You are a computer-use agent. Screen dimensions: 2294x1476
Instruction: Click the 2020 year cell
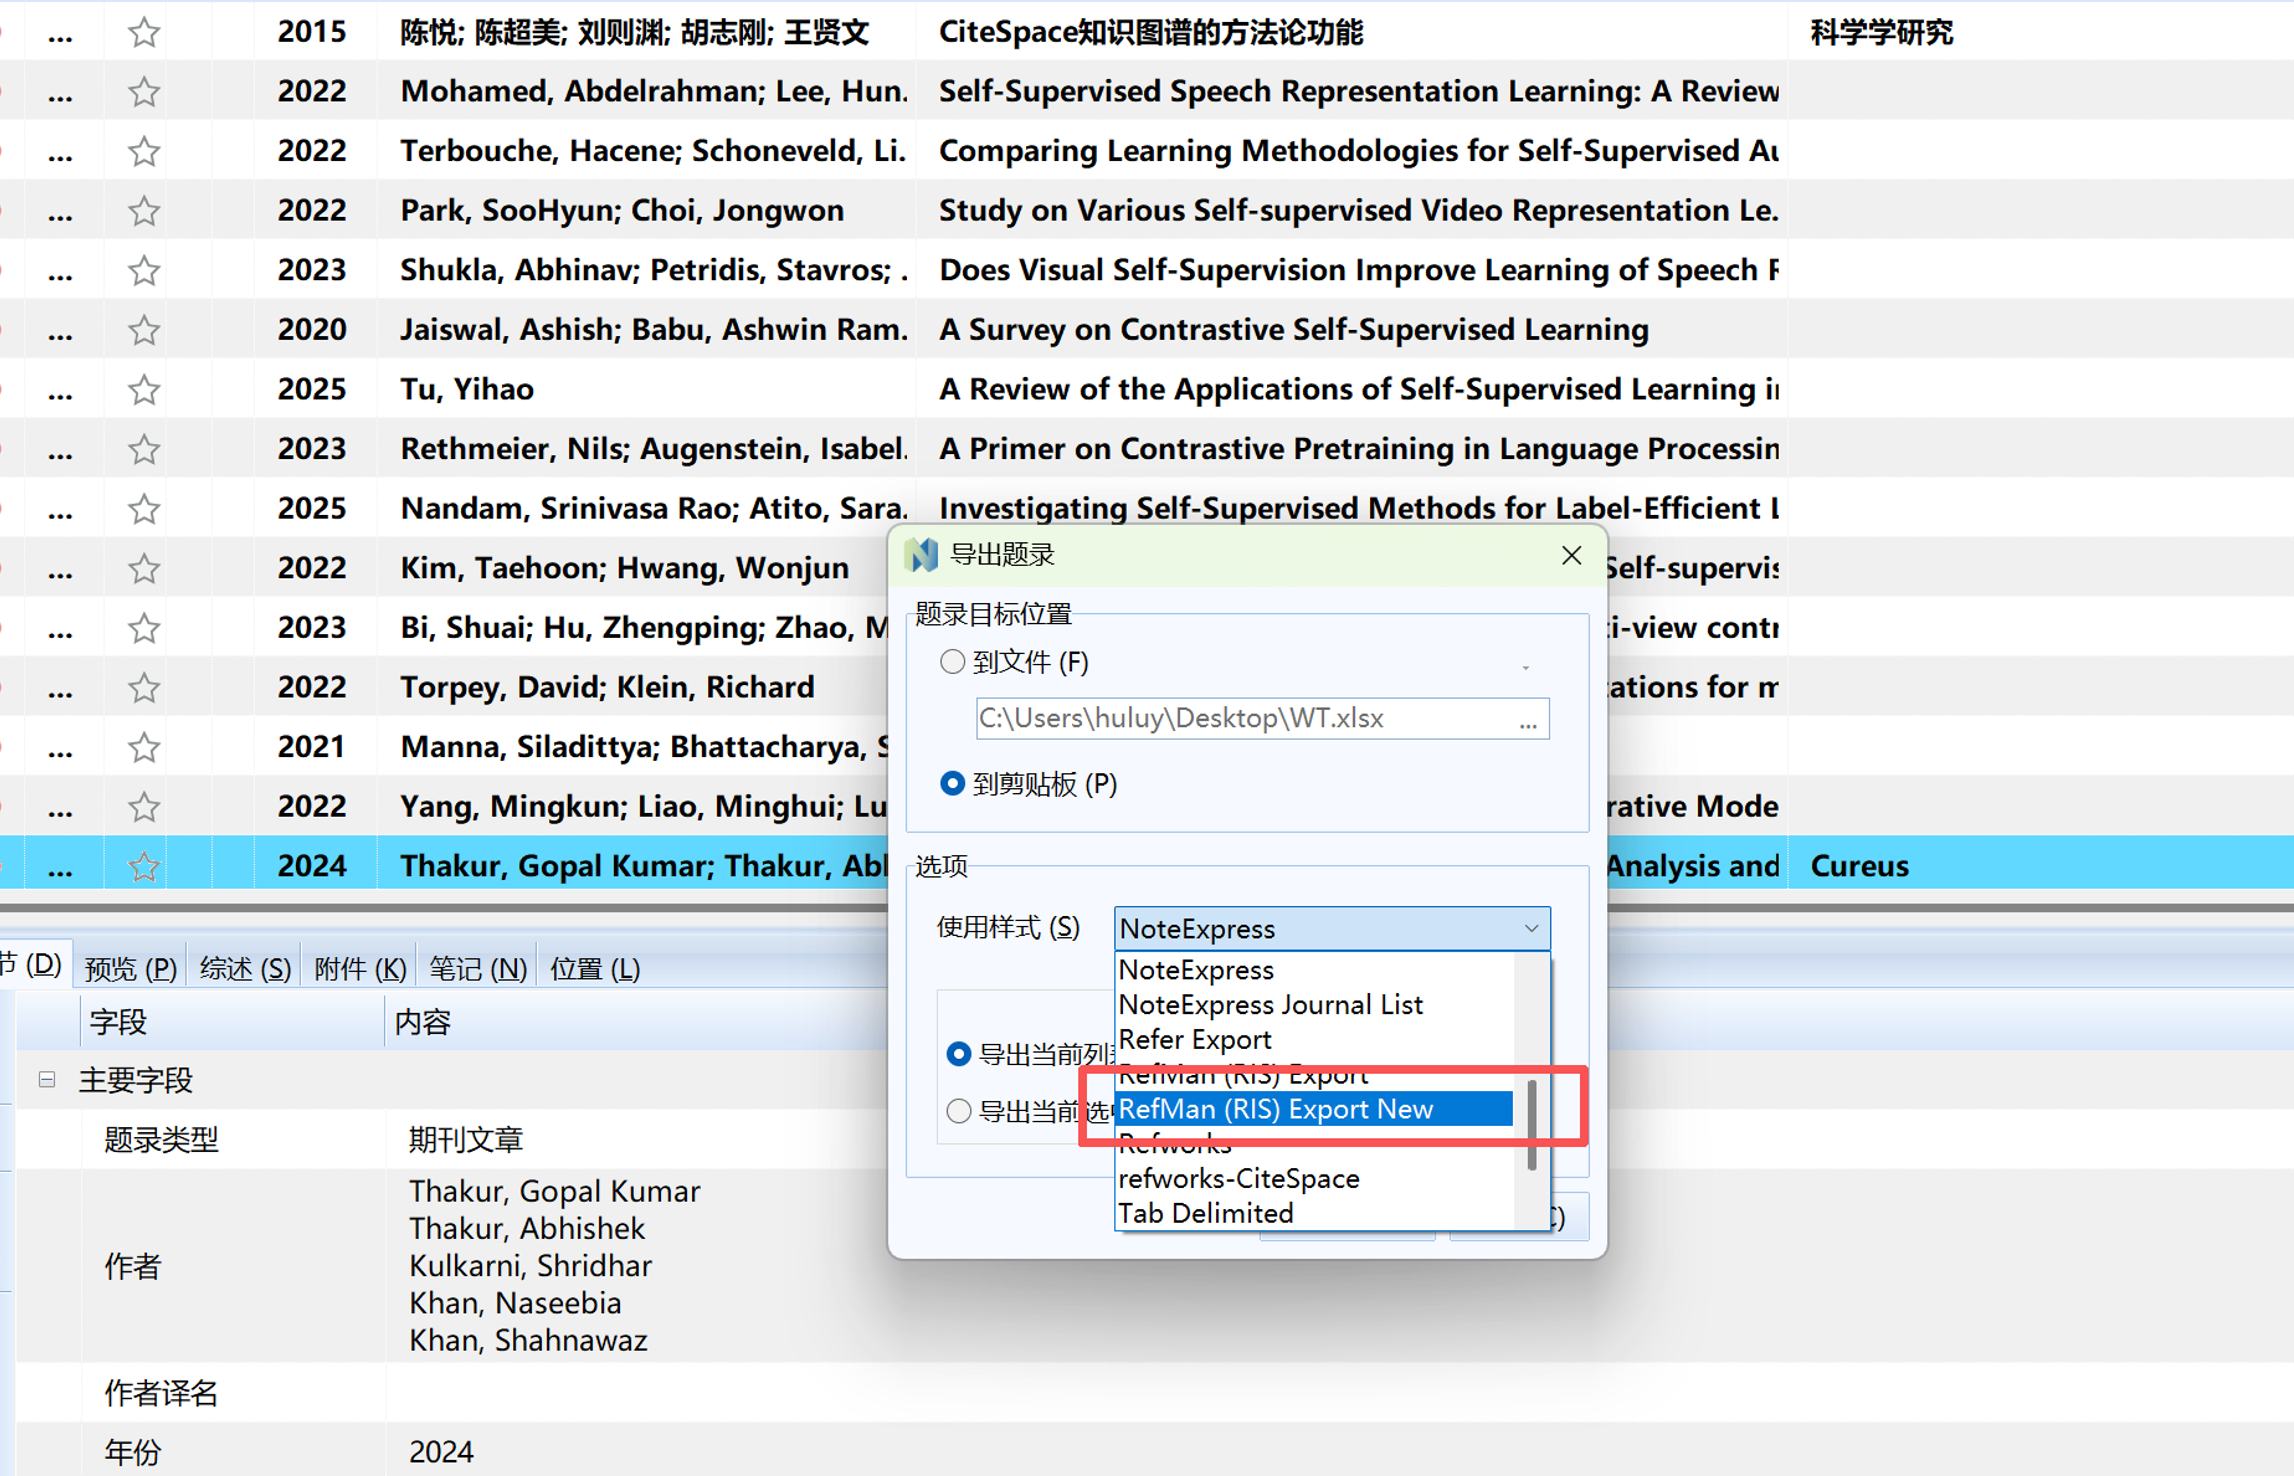[312, 329]
